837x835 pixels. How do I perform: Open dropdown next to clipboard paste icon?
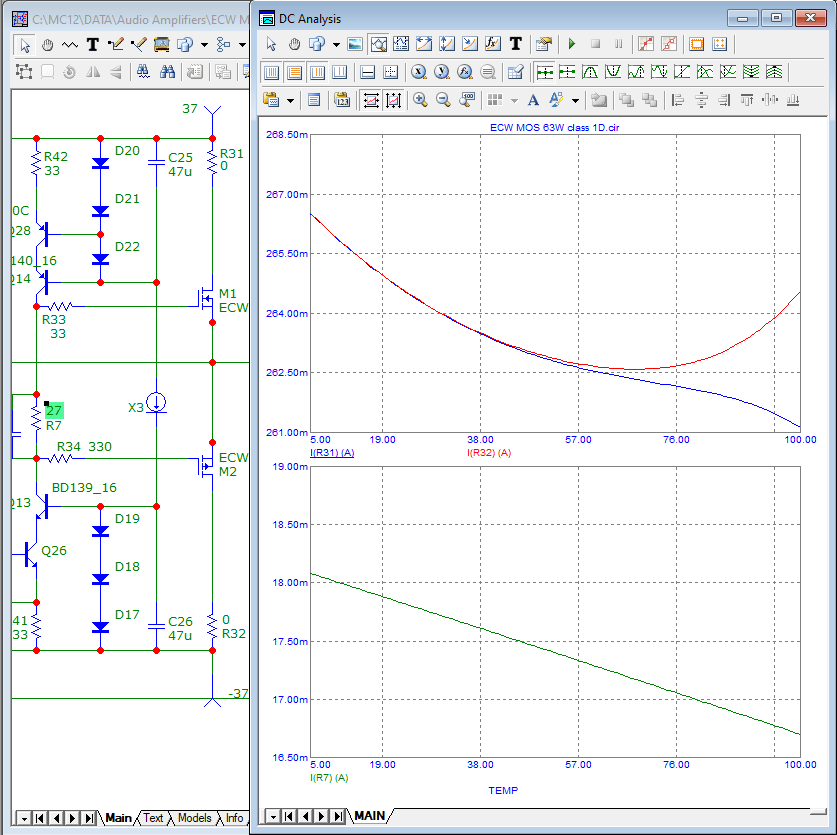click(x=290, y=100)
